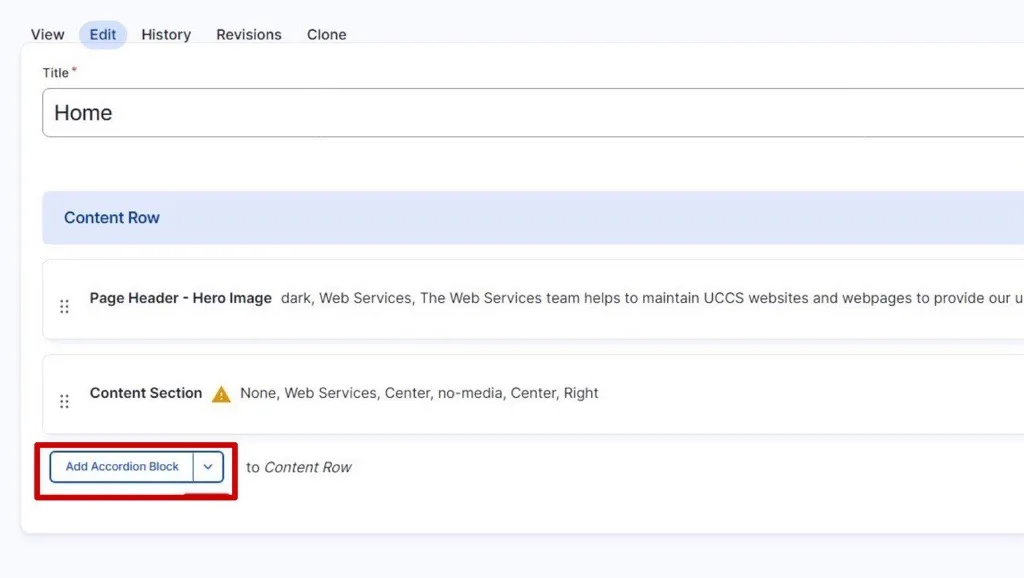The height and width of the screenshot is (578, 1024).
Task: Click the italic 'Content Row' text beside add button
Action: tap(308, 467)
